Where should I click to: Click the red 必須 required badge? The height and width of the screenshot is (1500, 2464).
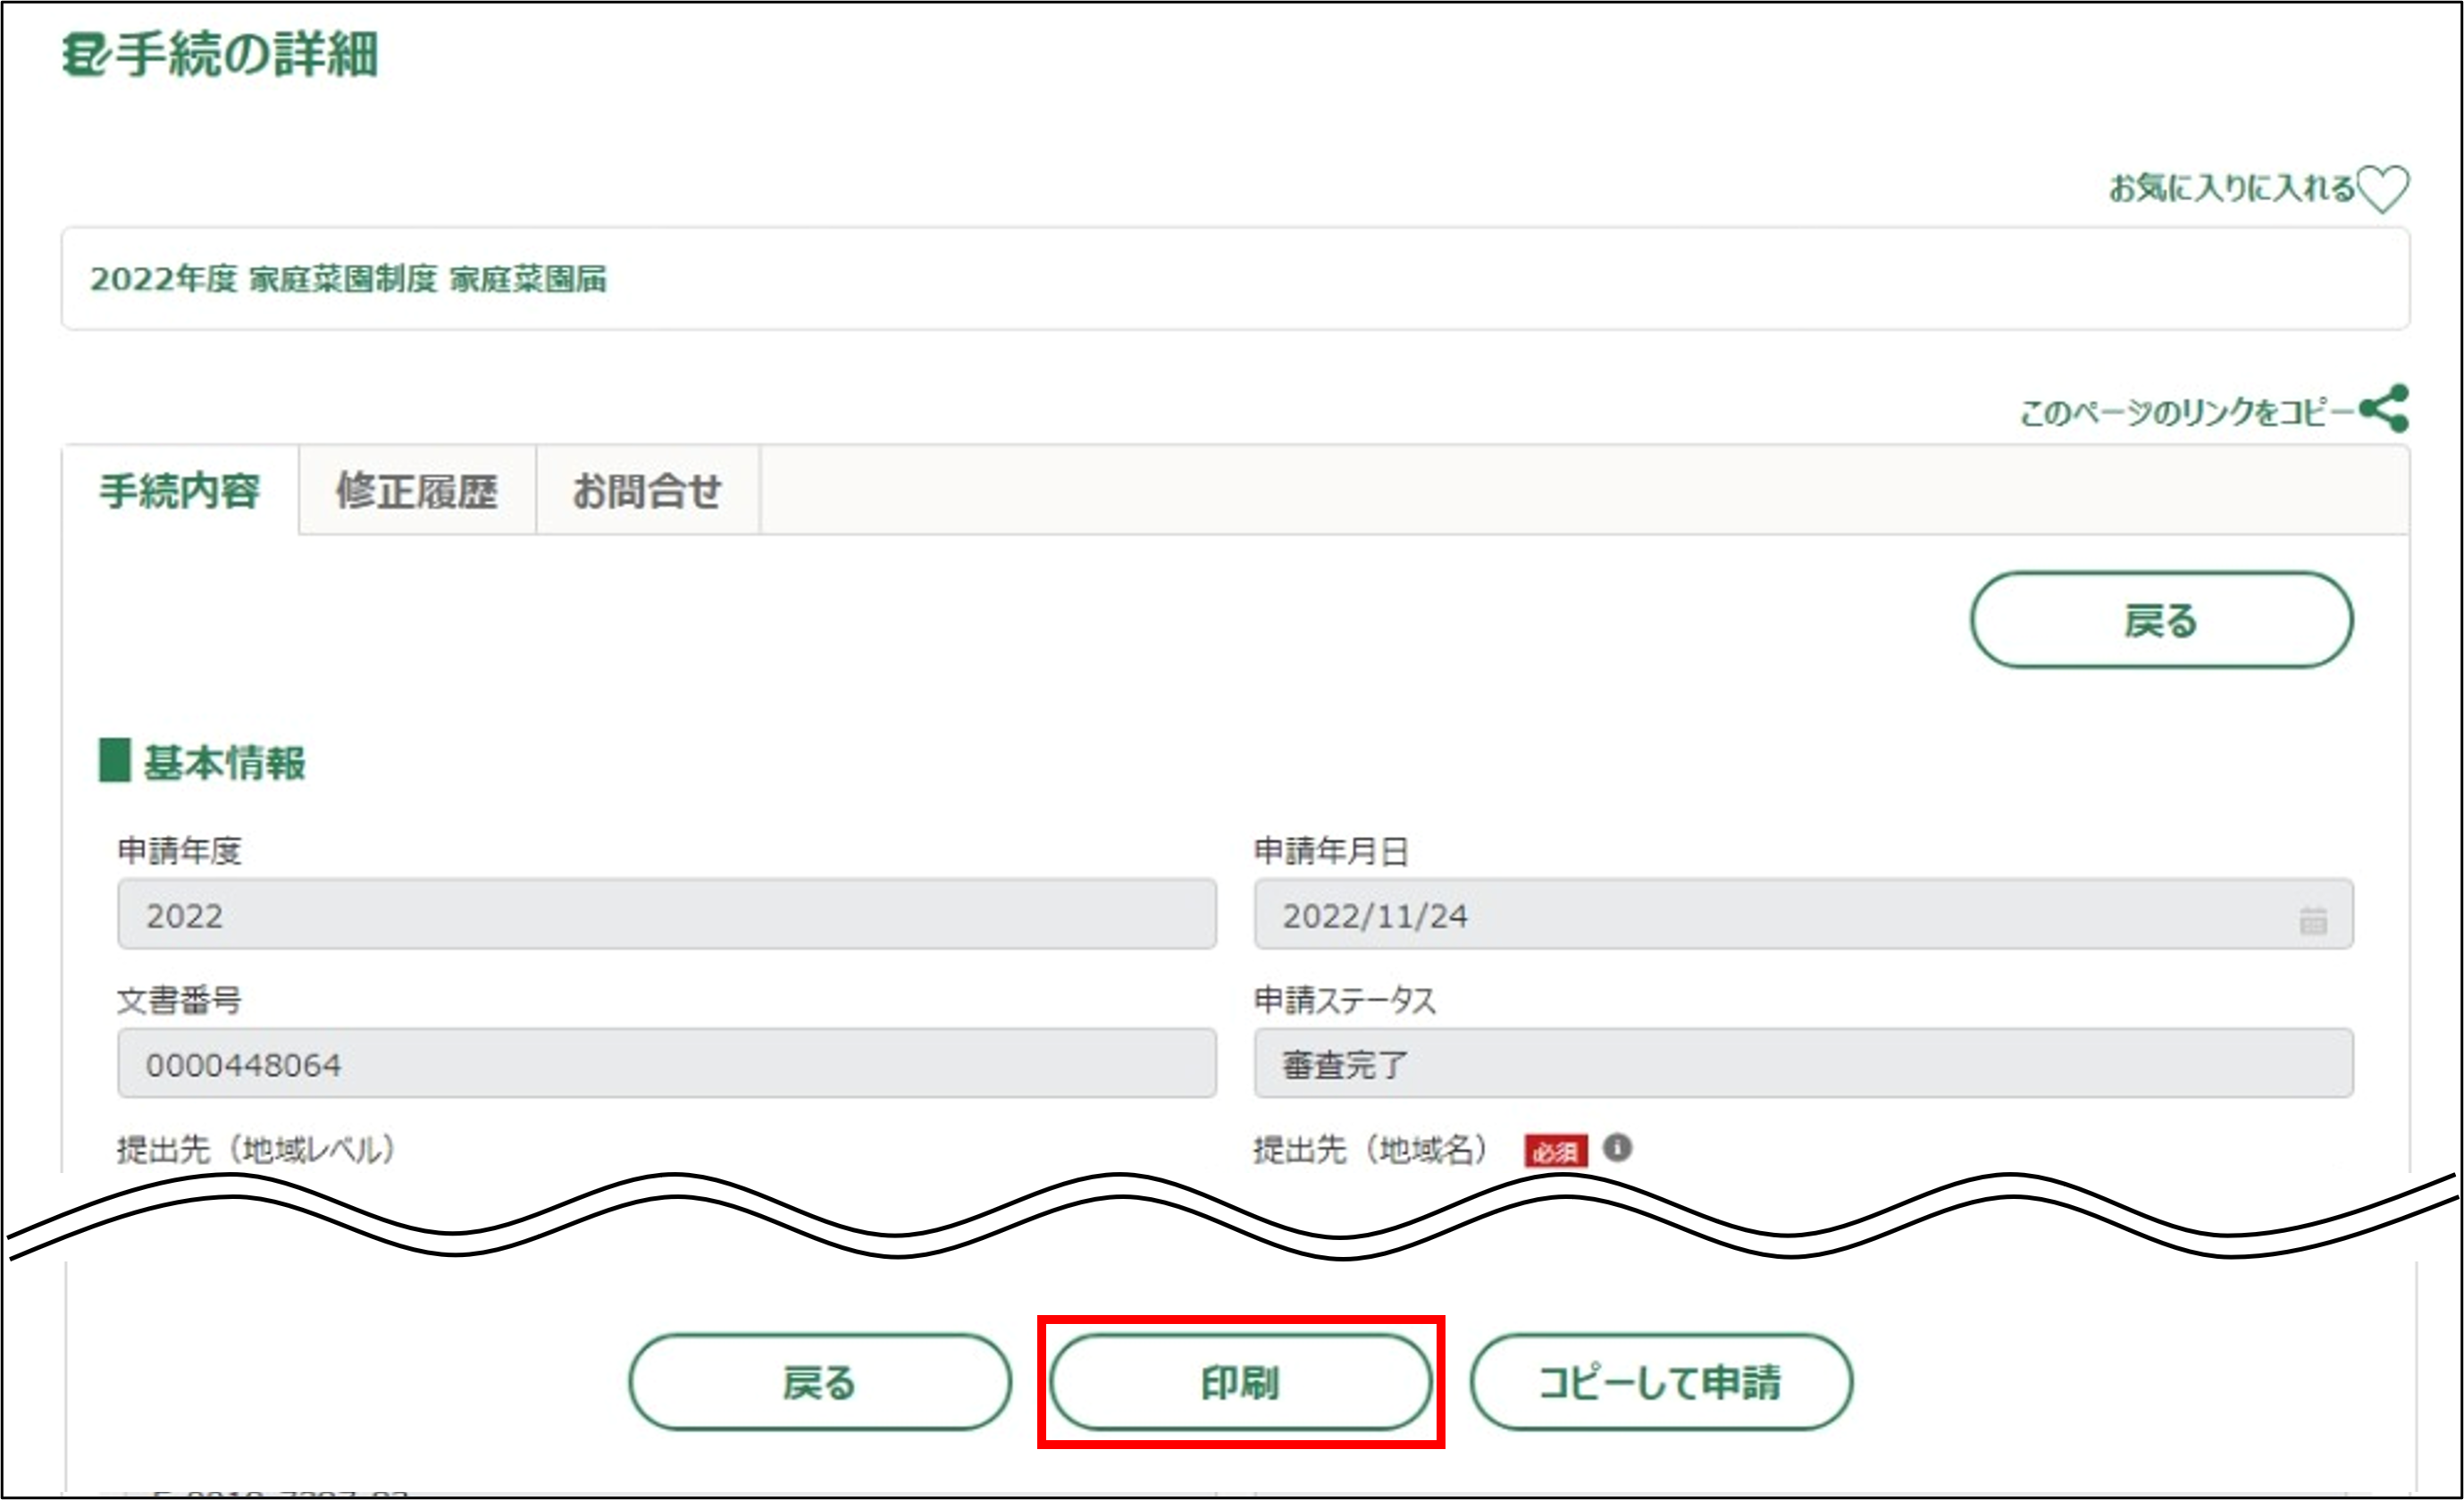tap(1555, 1151)
